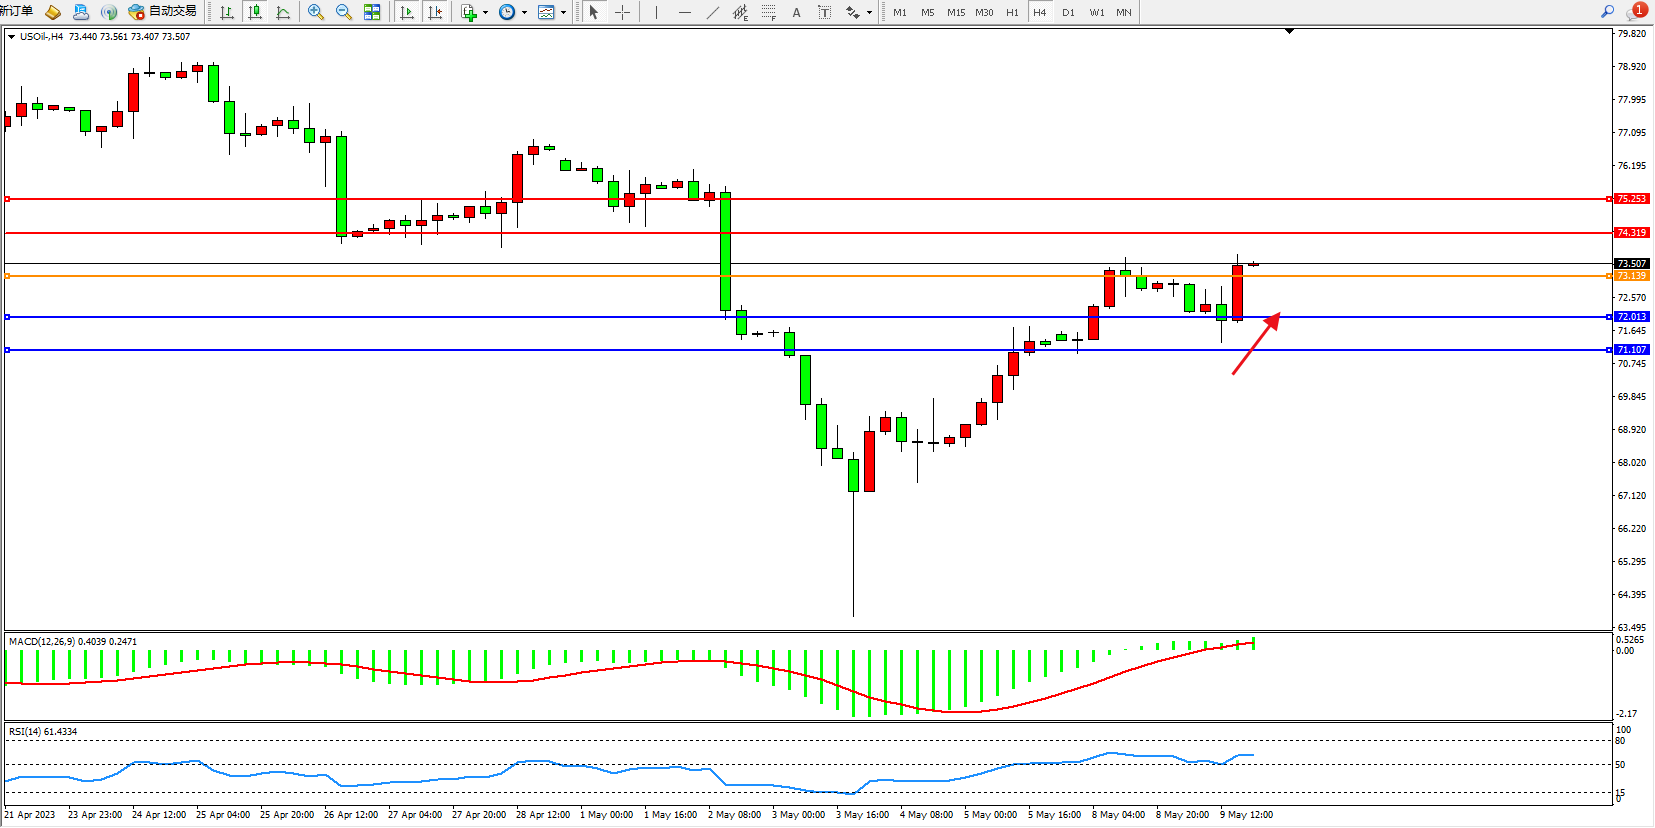This screenshot has height=828, width=1655.
Task: Expand the periodicity clock dropdown arrow
Action: 524,13
